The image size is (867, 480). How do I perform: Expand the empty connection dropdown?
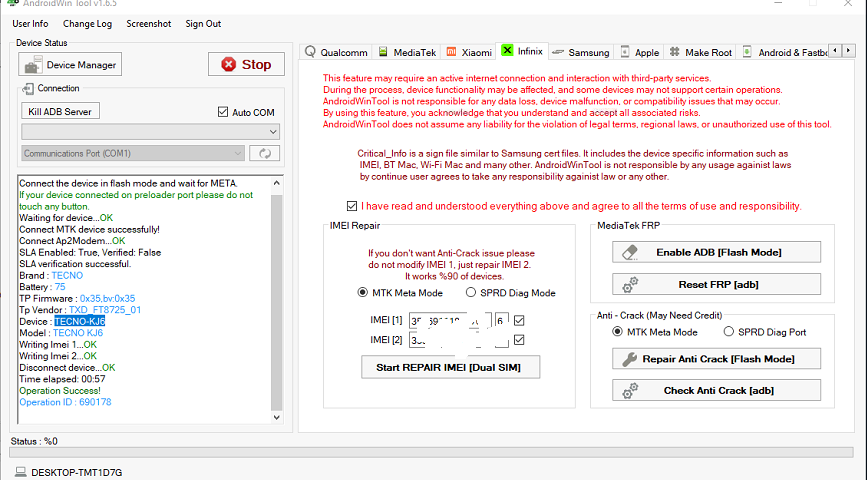tap(150, 132)
